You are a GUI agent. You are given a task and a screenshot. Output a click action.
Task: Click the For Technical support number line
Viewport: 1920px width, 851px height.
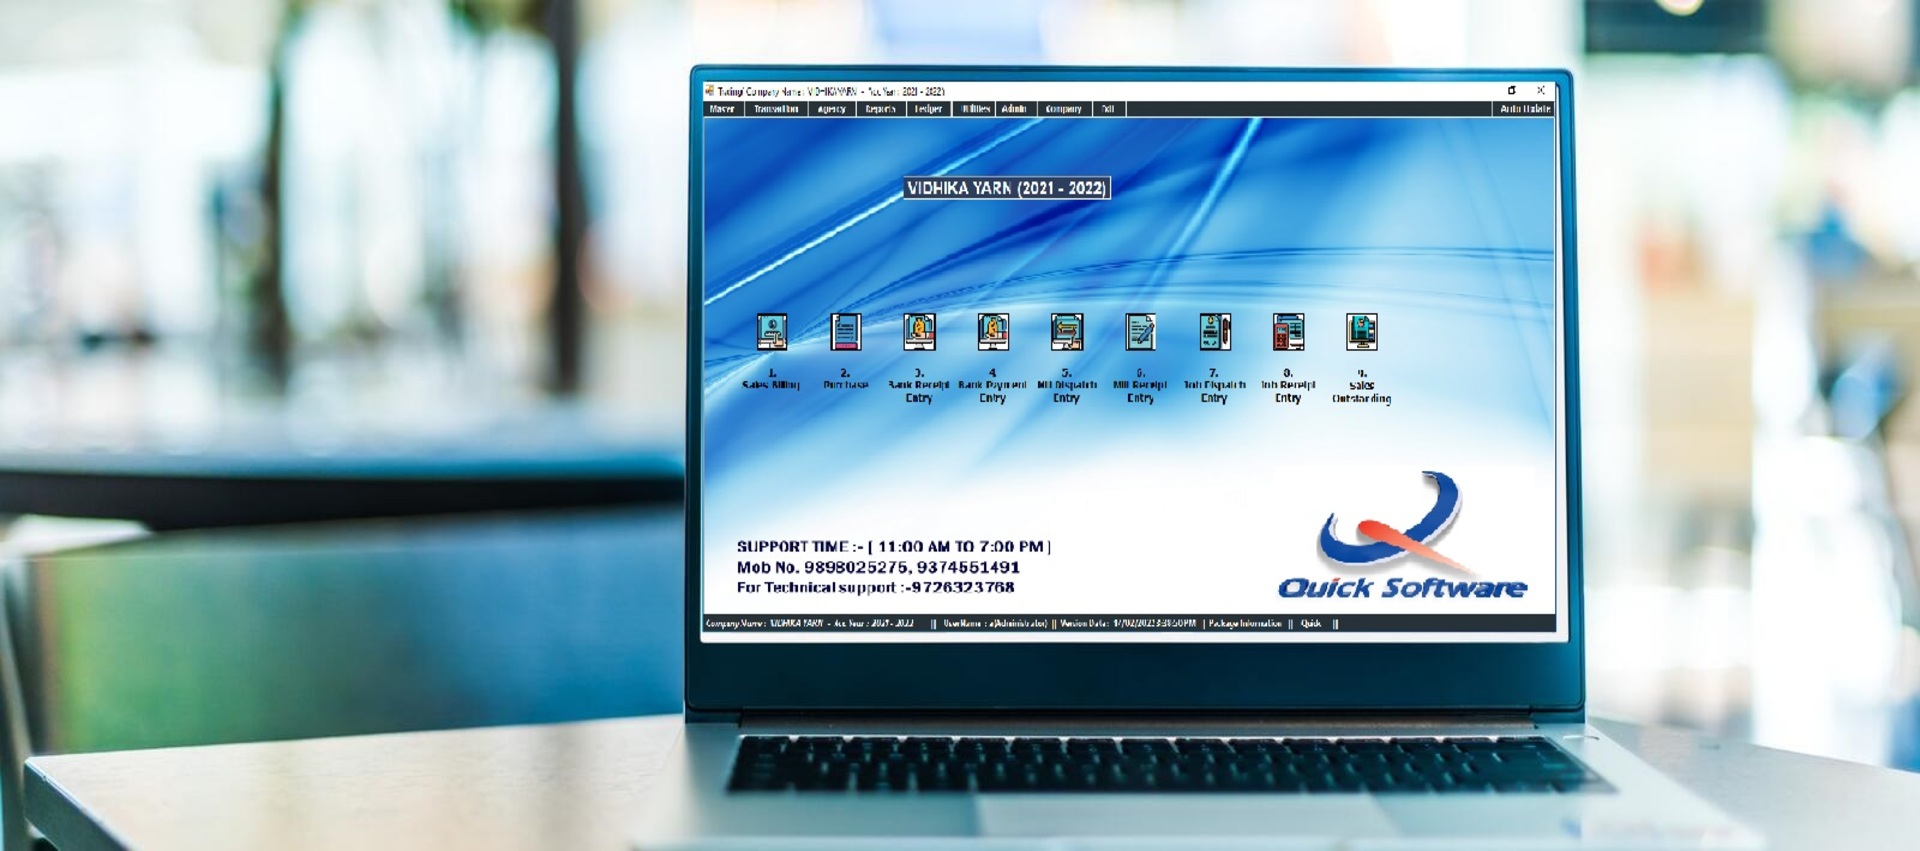pyautogui.click(x=875, y=587)
